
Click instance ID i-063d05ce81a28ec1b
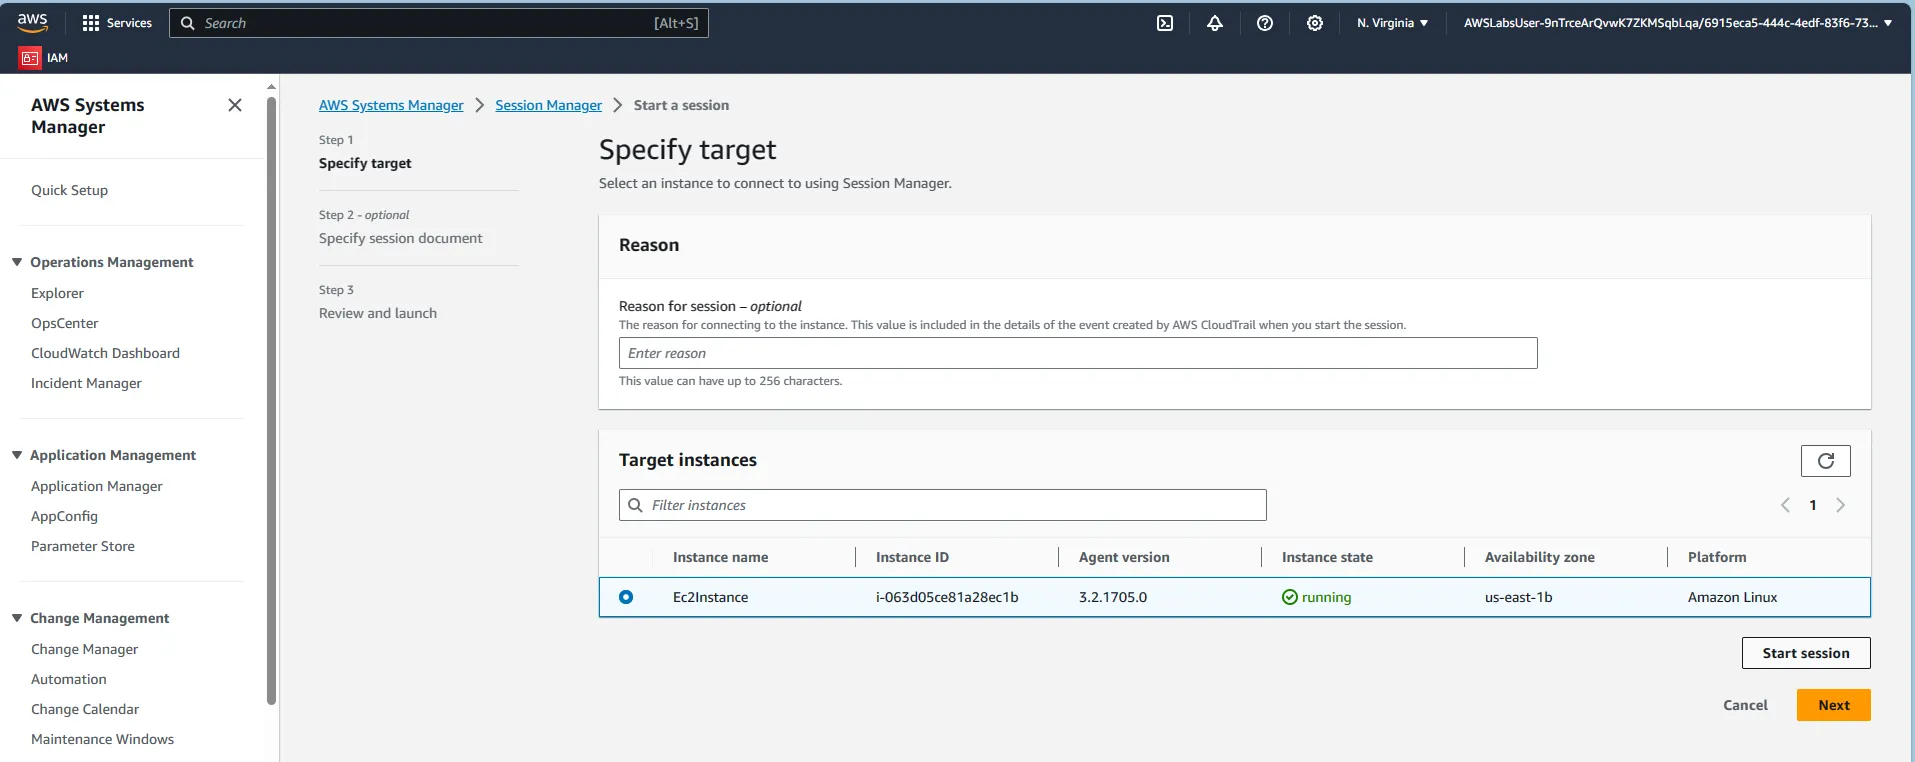coord(947,597)
